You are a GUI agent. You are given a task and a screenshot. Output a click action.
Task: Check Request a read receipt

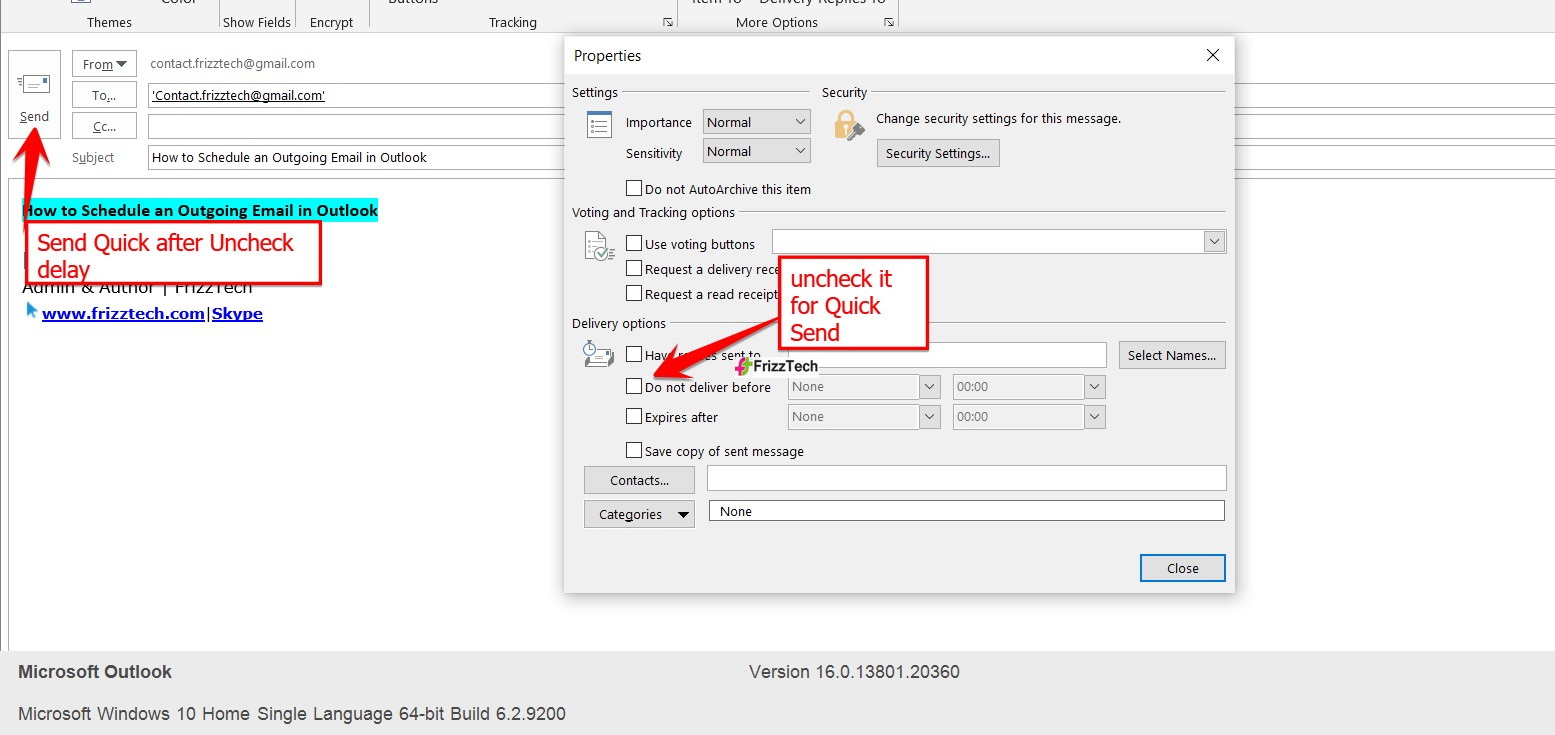(633, 293)
